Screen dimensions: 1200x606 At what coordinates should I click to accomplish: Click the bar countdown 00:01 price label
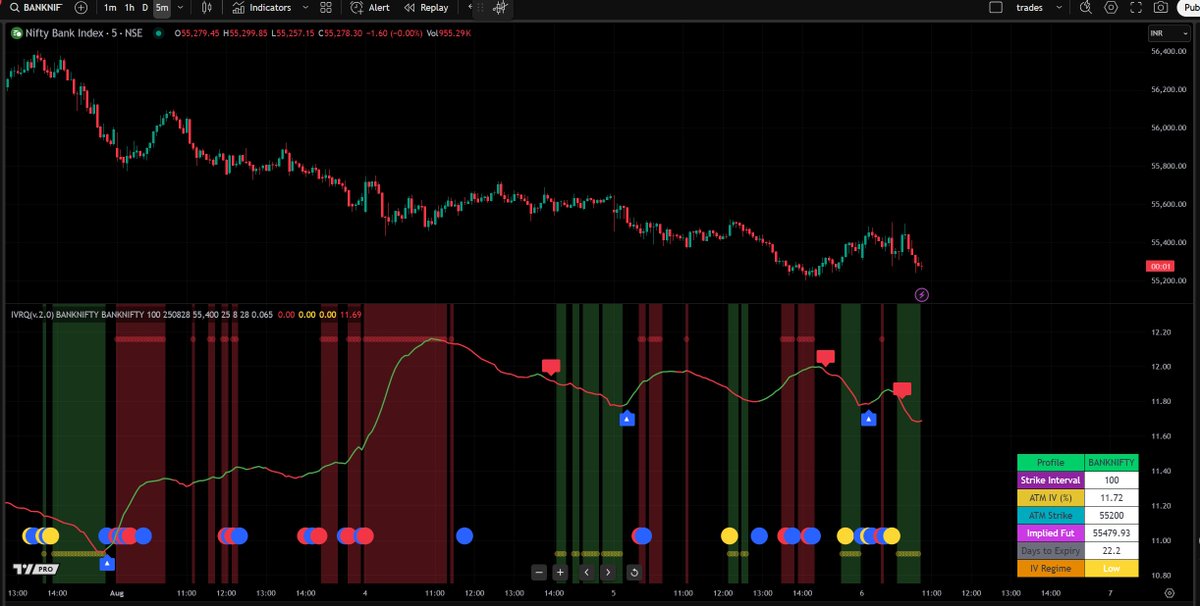click(1161, 266)
